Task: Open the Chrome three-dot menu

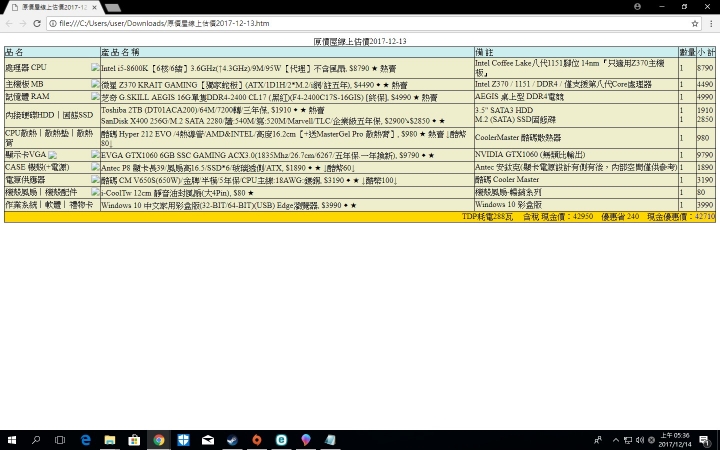Action: 711,23
